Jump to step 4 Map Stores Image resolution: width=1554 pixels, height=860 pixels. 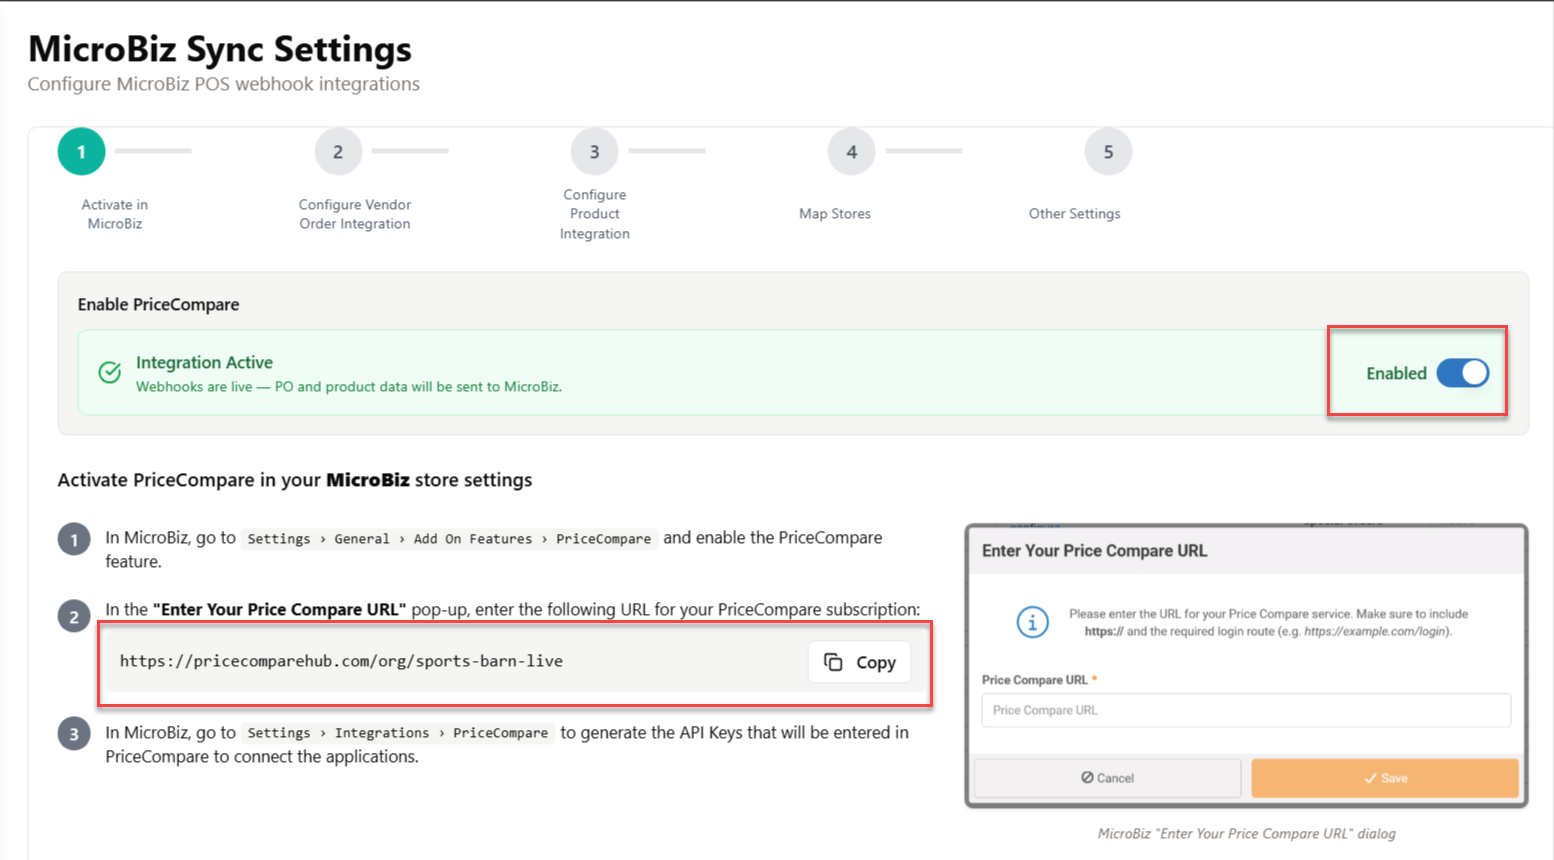[x=851, y=152]
